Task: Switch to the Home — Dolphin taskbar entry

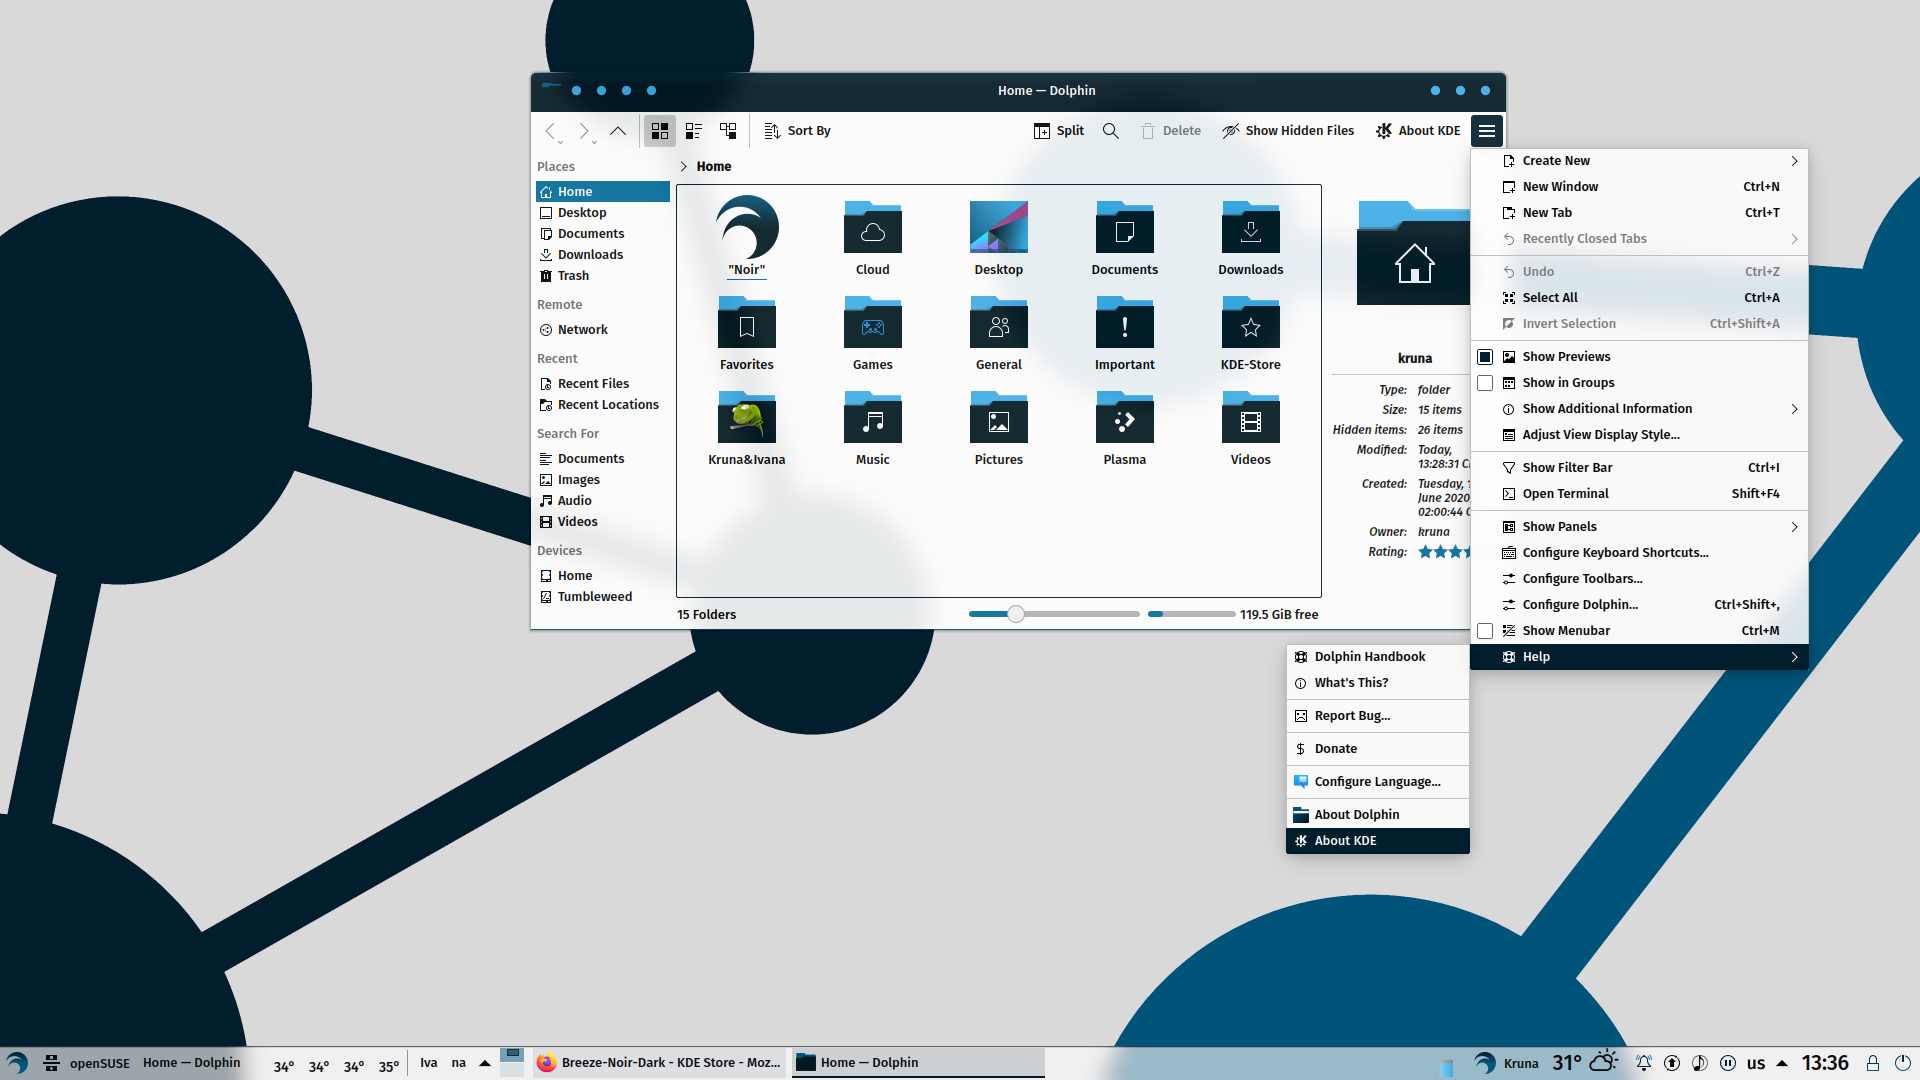Action: pos(918,1063)
